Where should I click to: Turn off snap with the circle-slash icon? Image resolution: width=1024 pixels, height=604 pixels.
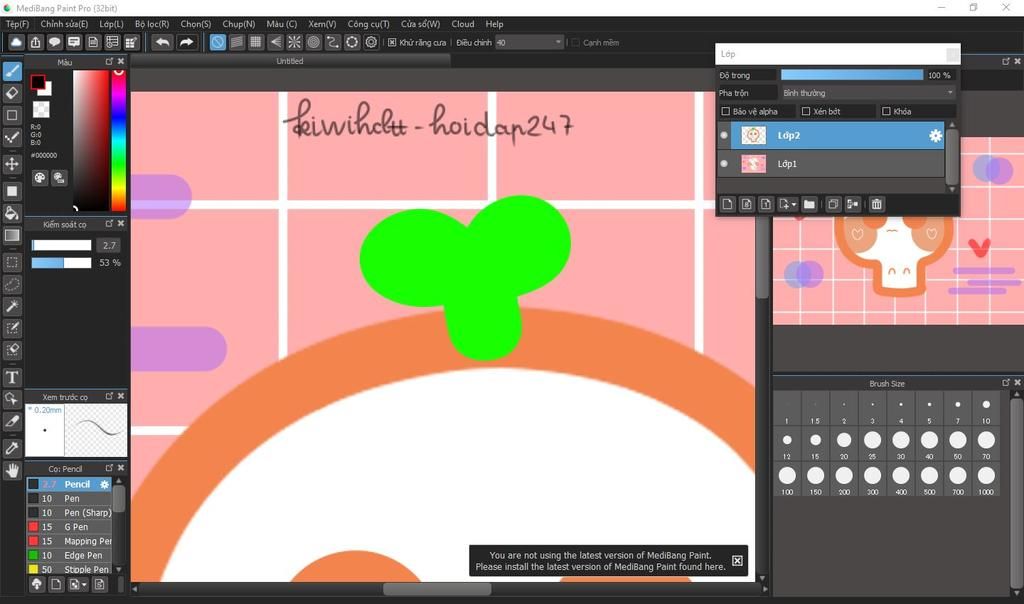pos(217,42)
